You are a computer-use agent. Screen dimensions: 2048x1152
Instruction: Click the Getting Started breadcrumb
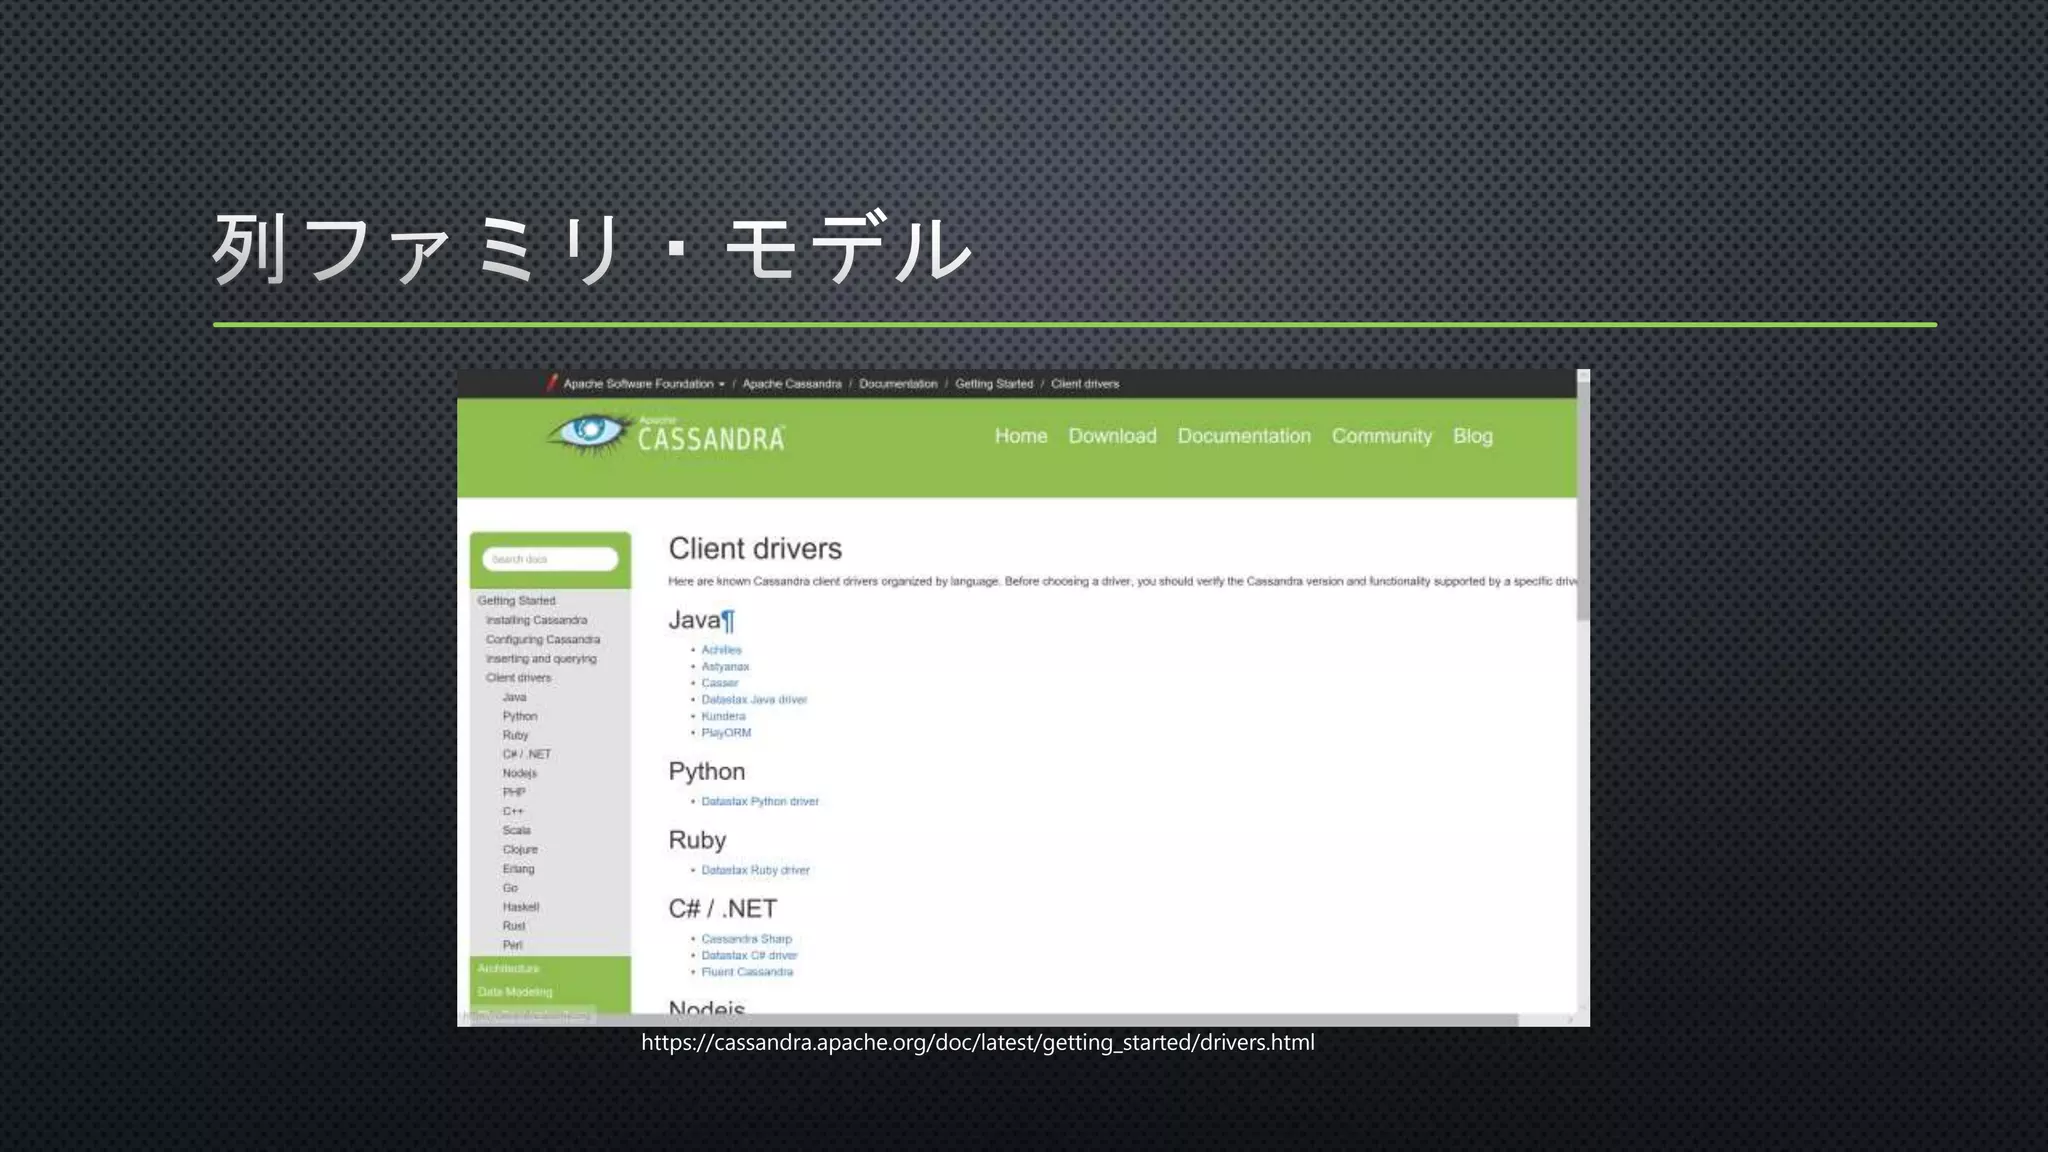point(993,384)
